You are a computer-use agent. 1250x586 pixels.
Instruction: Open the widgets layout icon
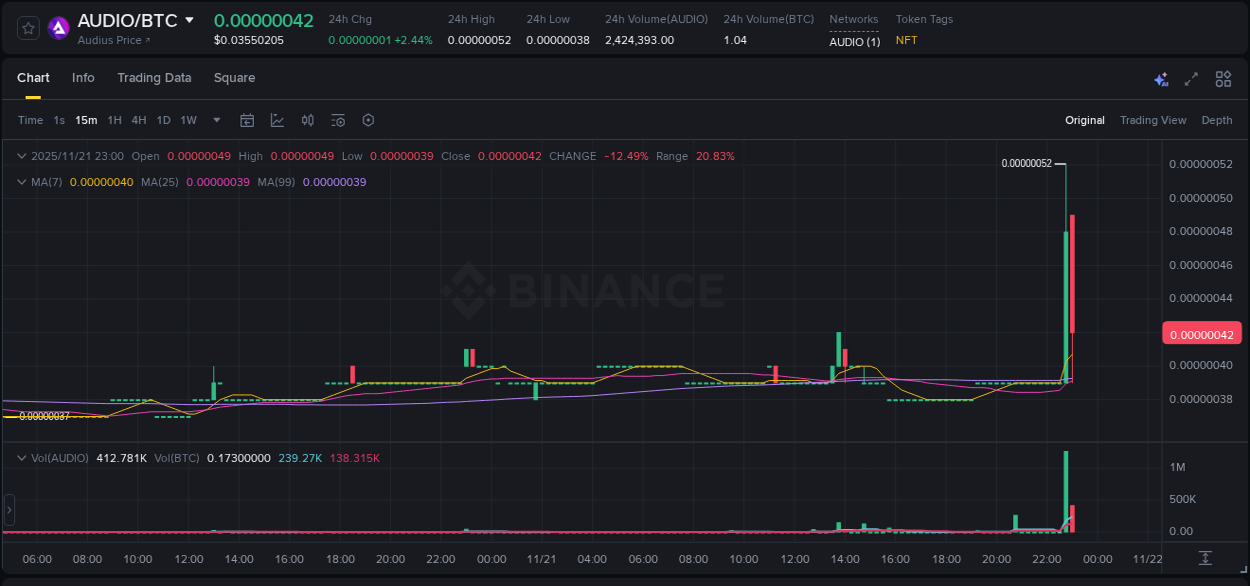1222,78
